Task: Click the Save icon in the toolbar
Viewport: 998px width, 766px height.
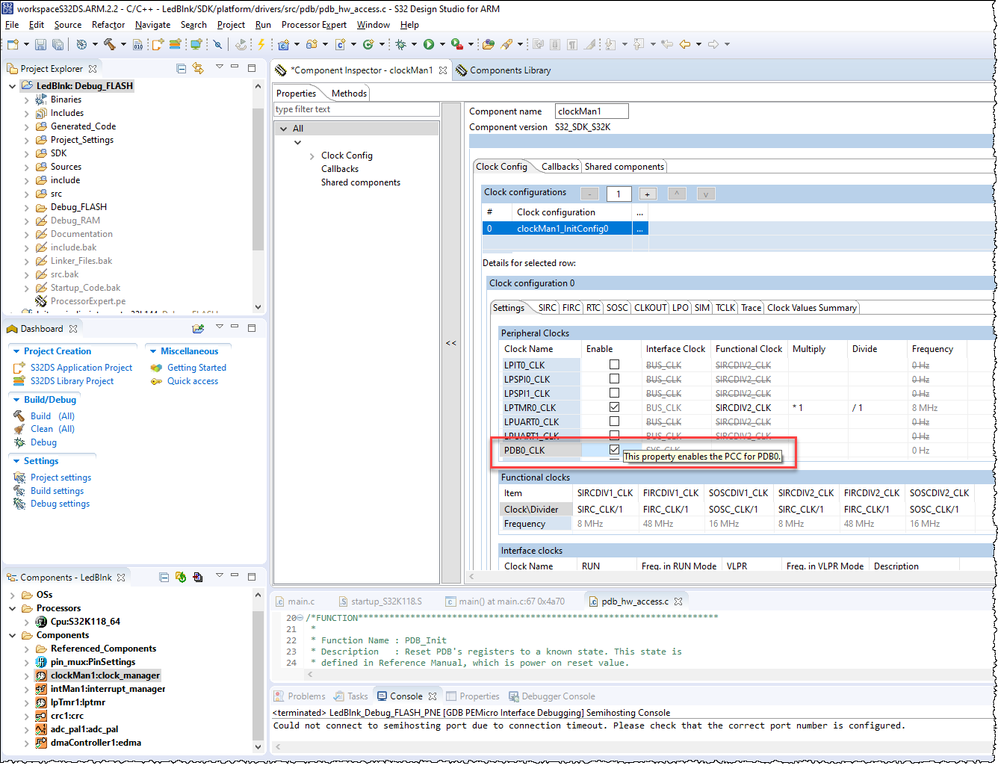Action: click(41, 44)
